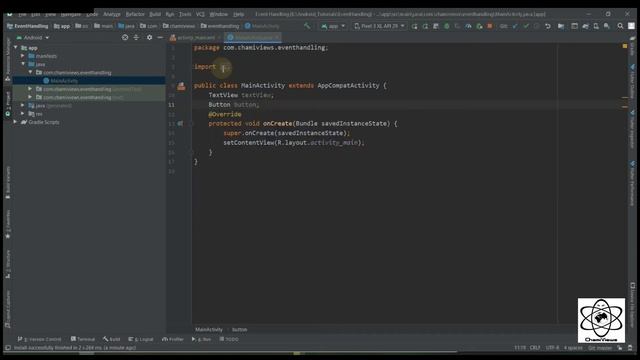Open the VCS menu
The width and height of the screenshot is (640, 360).
tap(200, 14)
